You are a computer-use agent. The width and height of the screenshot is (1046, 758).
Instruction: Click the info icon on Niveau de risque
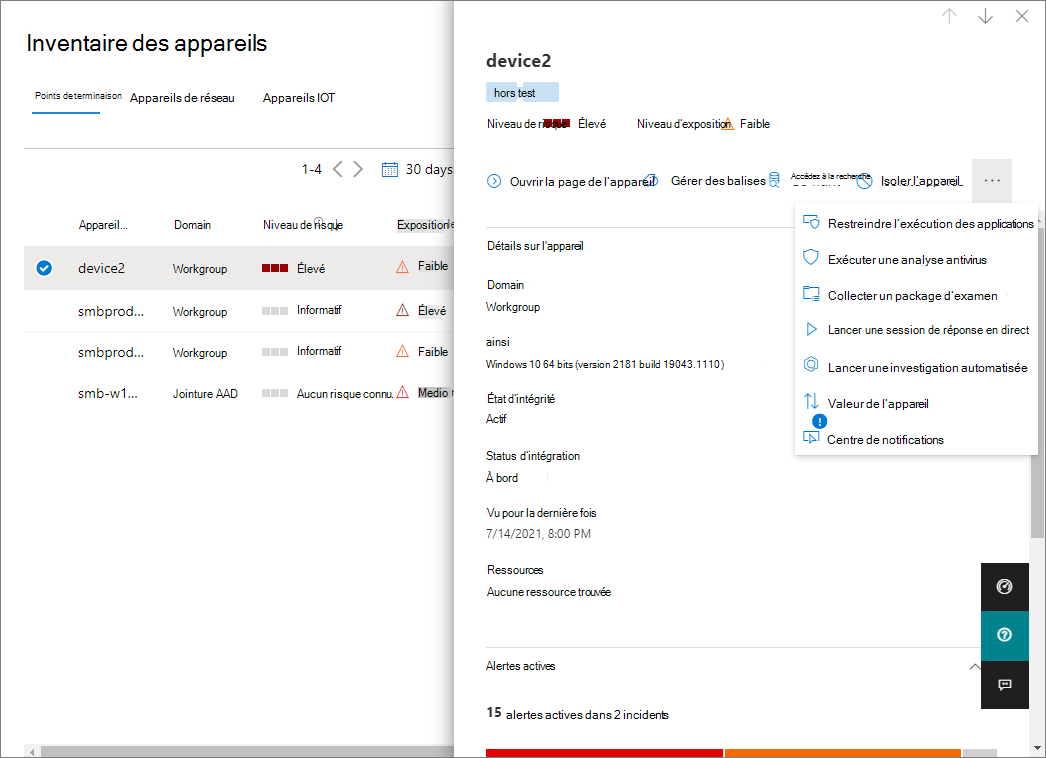point(319,221)
